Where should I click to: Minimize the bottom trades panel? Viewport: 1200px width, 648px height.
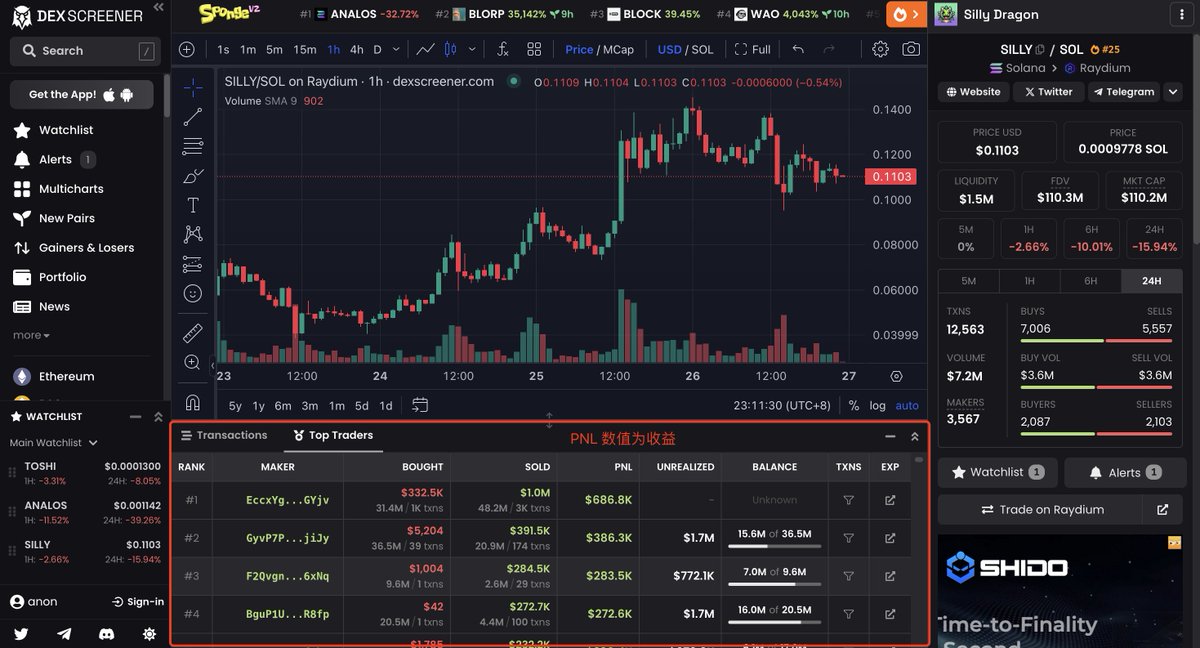pos(890,436)
